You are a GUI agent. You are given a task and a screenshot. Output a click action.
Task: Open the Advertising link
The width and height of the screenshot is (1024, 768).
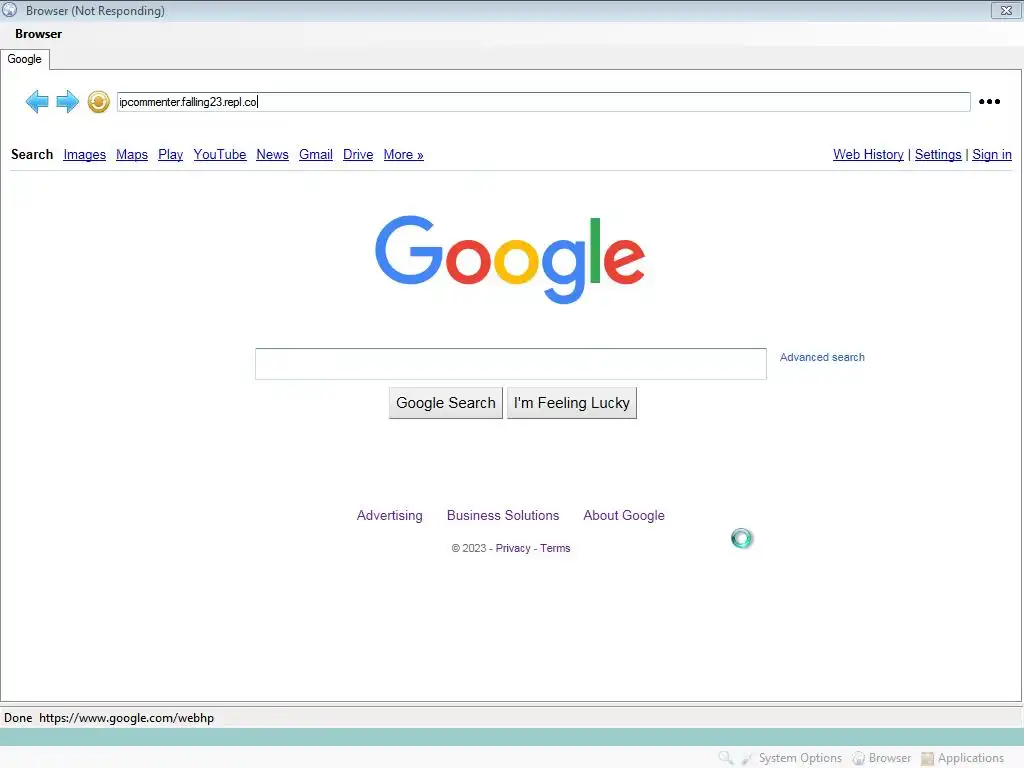pos(389,515)
